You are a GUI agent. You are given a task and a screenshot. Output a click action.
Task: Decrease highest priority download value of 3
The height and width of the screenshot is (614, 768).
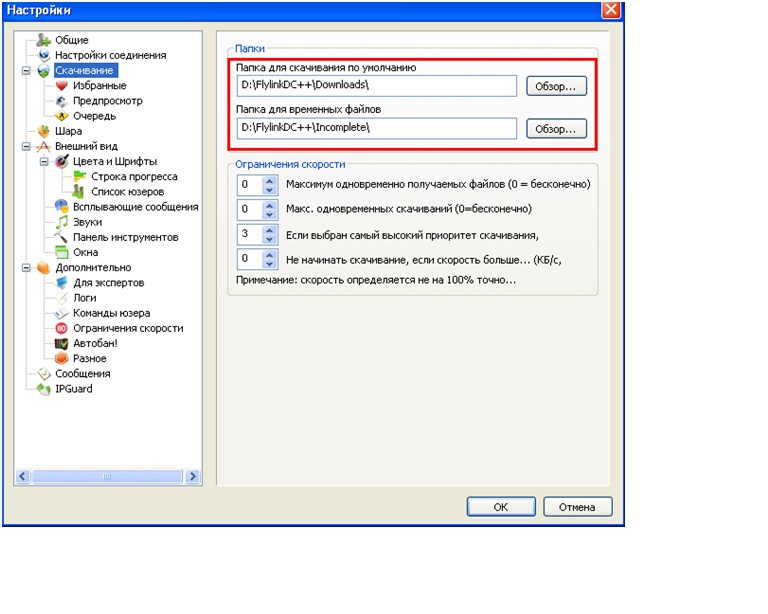pos(269,239)
